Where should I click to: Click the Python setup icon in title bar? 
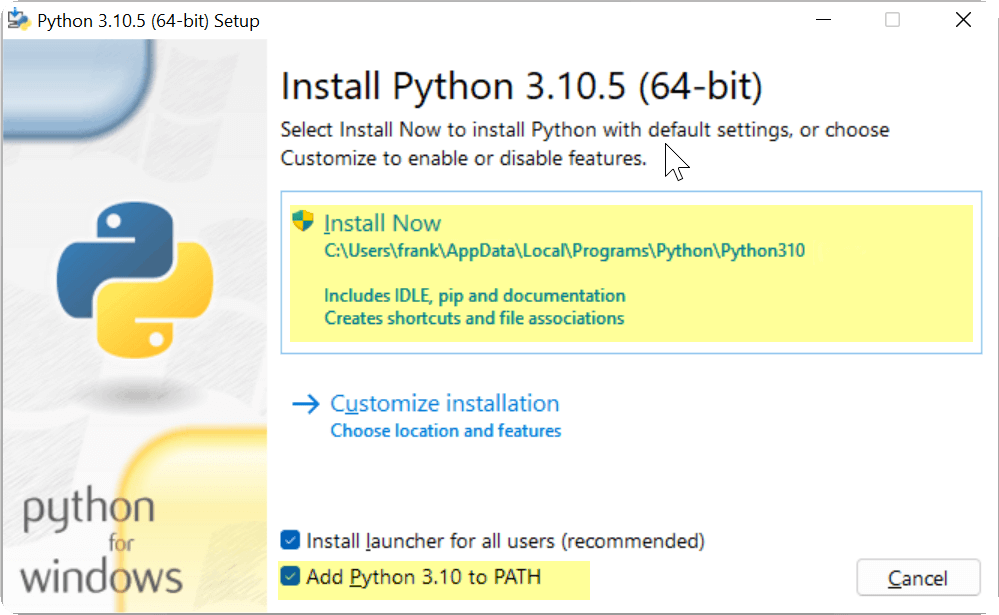pos(18,20)
